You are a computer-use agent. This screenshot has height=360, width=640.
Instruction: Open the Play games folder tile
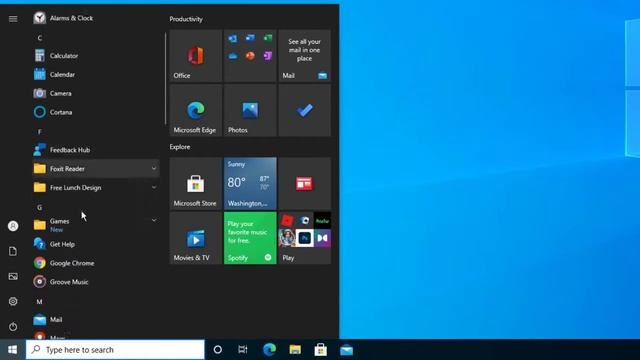(x=304, y=238)
